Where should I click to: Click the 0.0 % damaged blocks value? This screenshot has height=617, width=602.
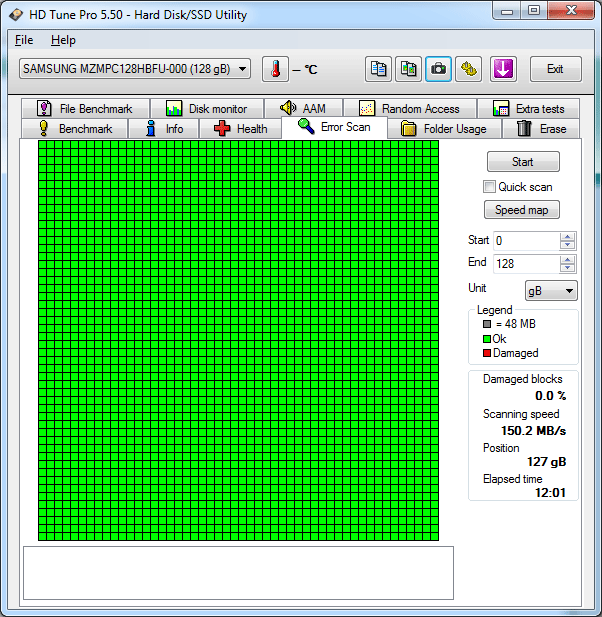click(x=550, y=396)
